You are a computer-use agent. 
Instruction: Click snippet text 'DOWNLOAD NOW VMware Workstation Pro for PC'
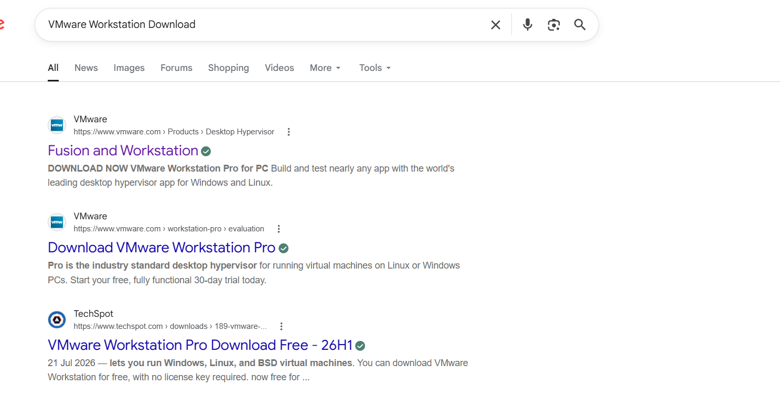[158, 169]
